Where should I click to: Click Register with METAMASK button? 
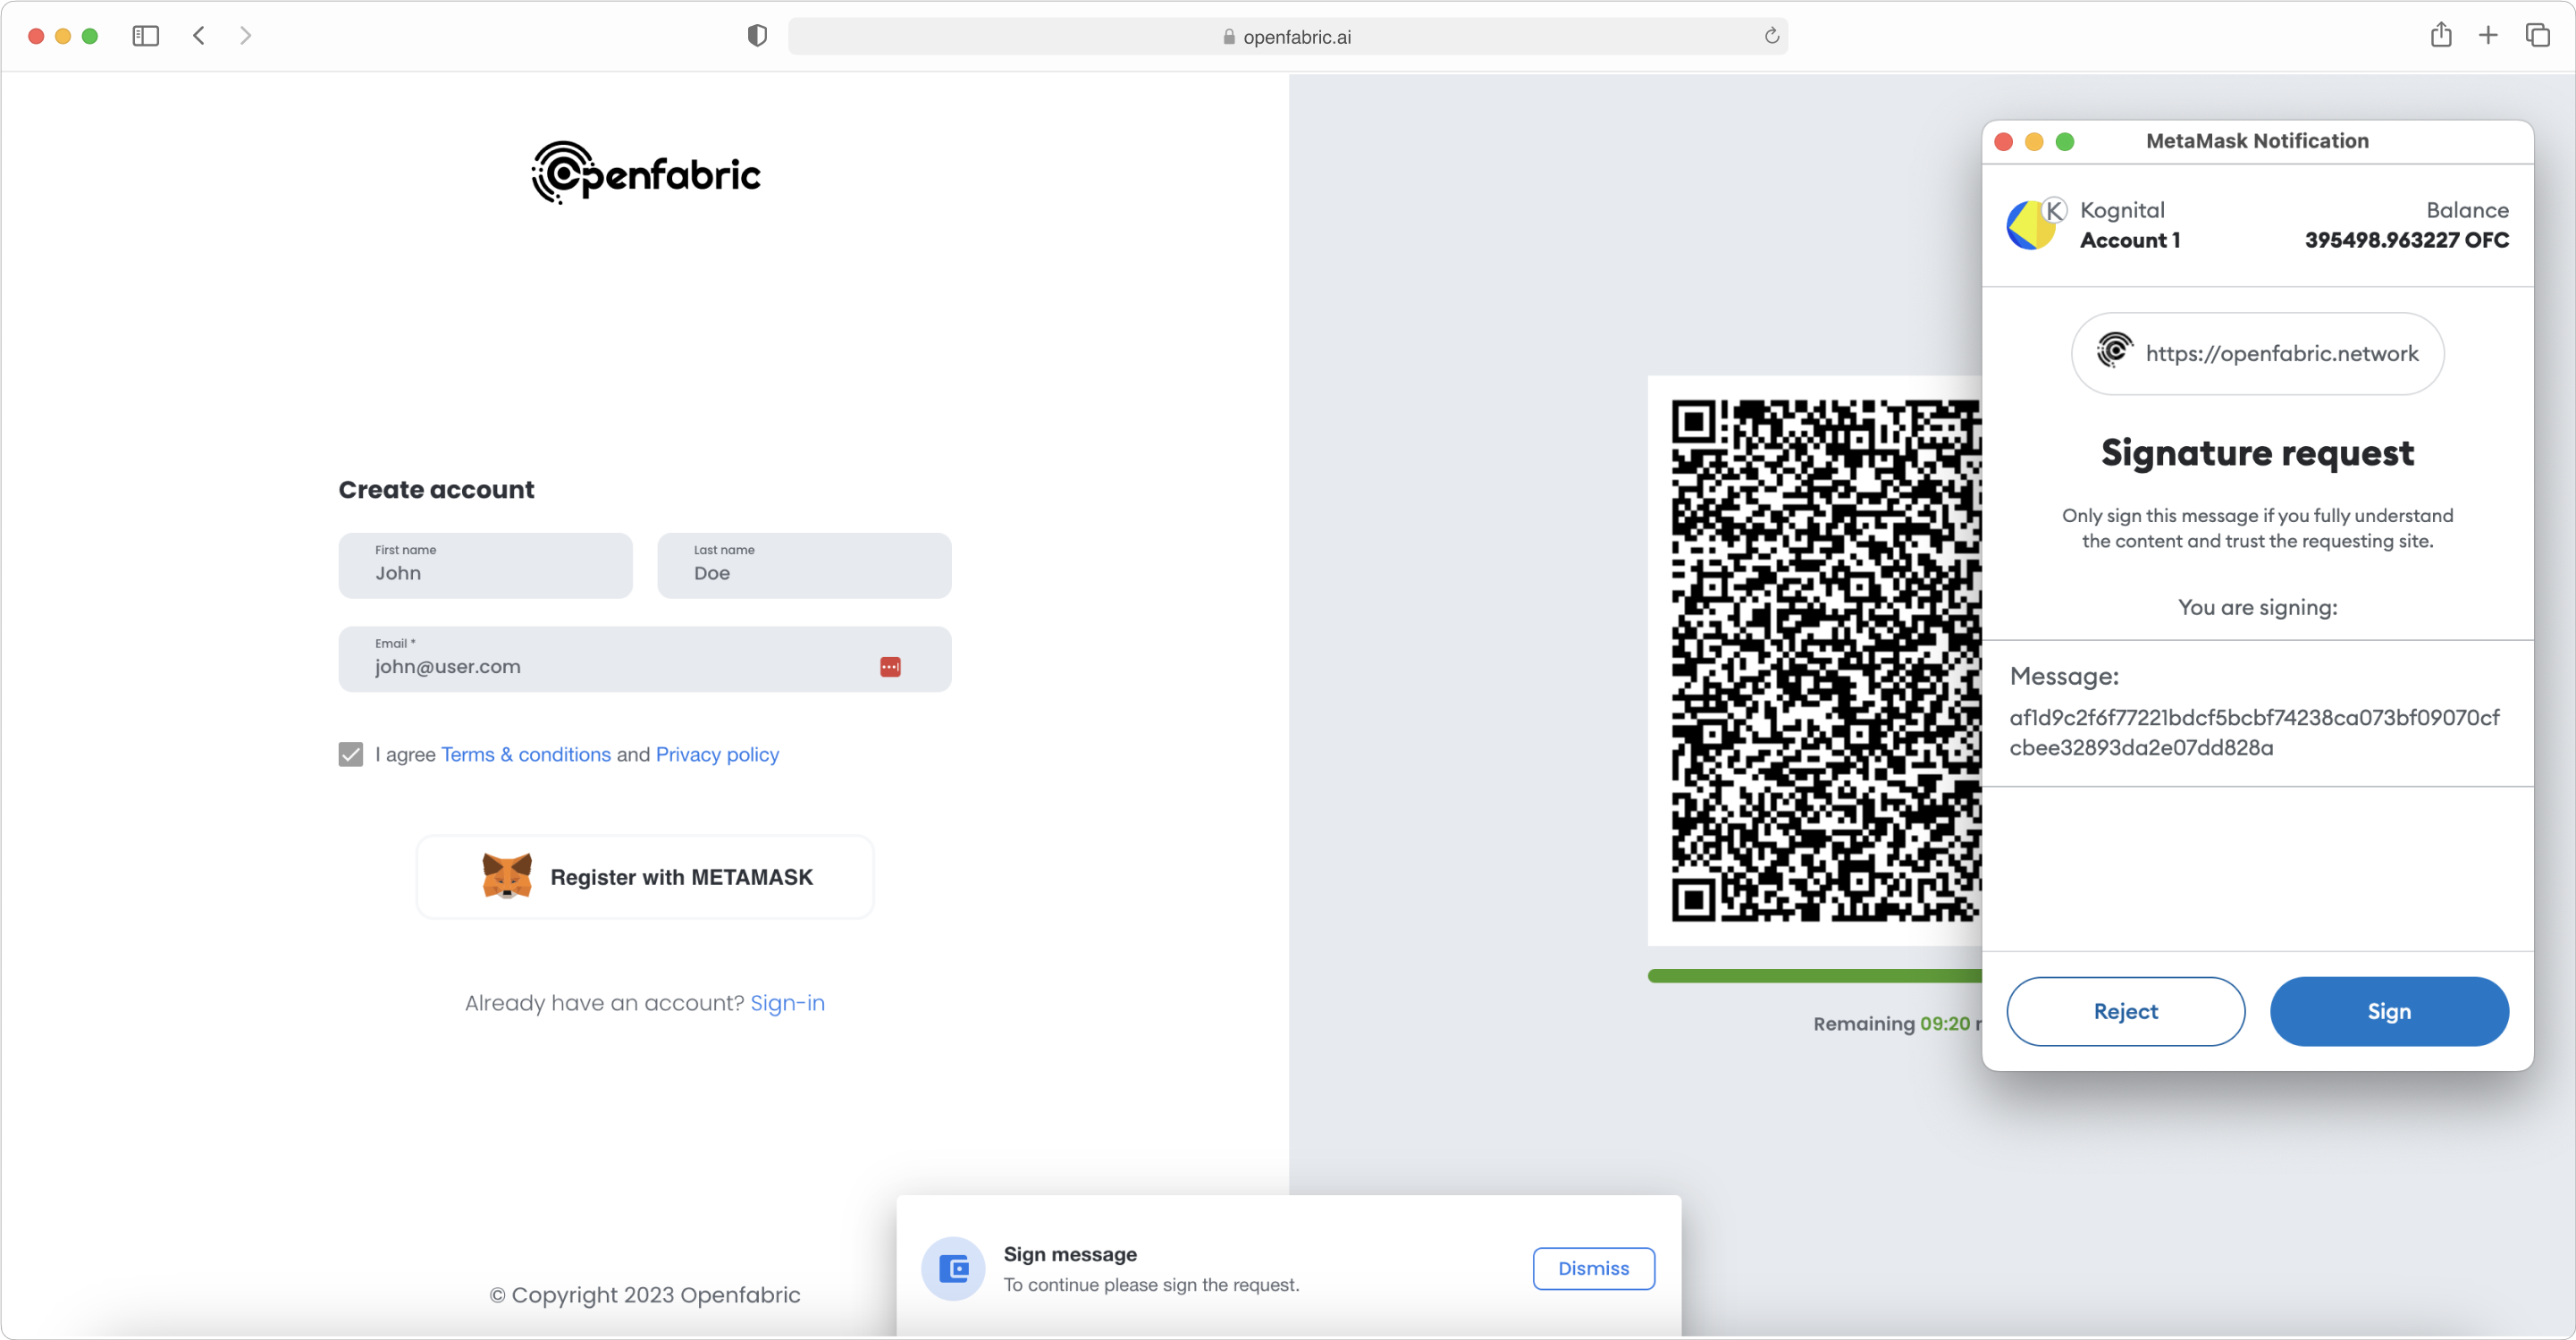[x=645, y=877]
